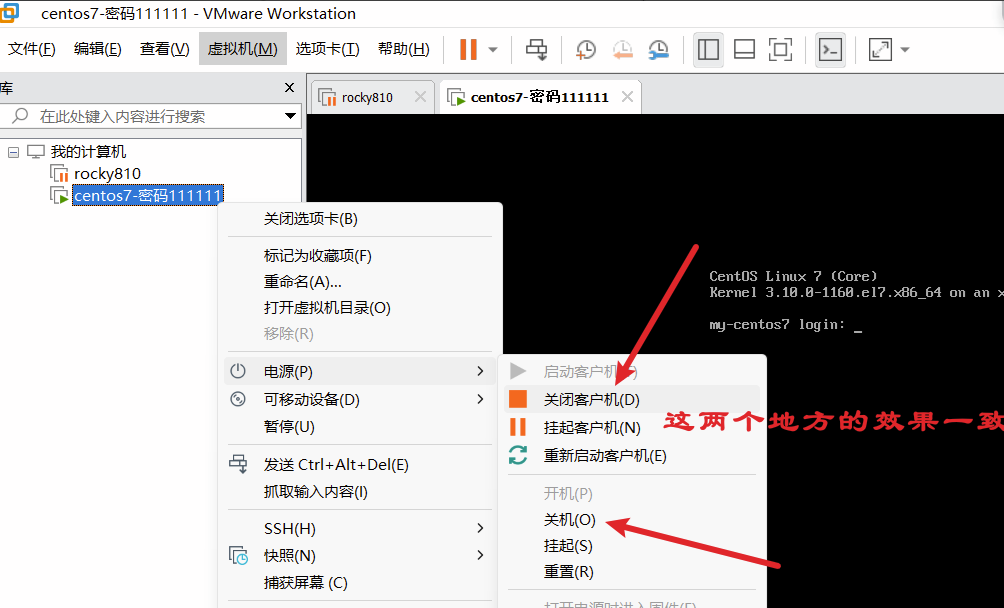Select 关闭客户机(D) in power submenu

coord(632,399)
